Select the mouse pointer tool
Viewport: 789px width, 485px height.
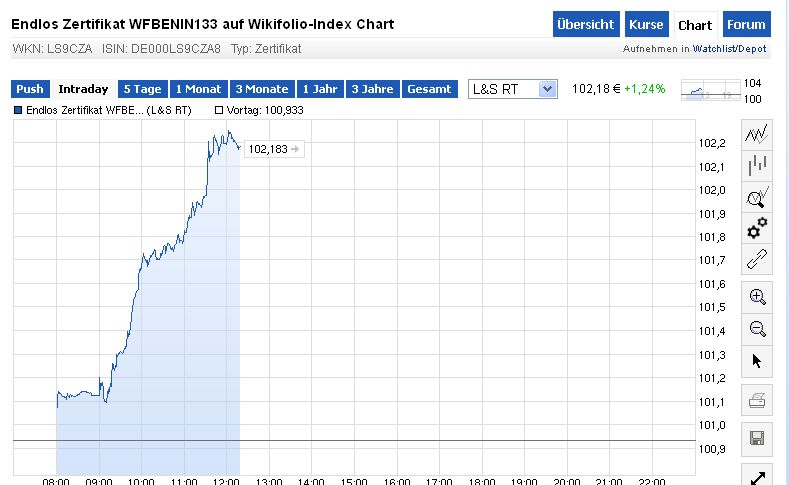tap(757, 360)
